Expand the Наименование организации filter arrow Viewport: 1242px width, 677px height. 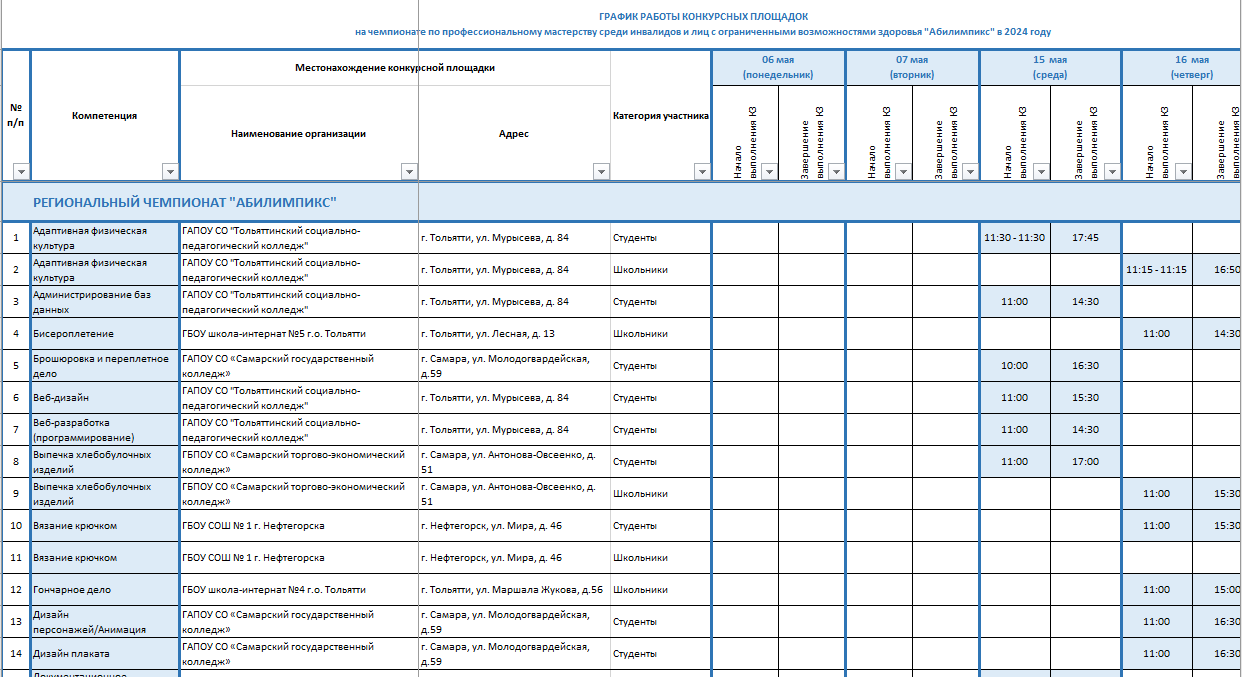(x=408, y=171)
